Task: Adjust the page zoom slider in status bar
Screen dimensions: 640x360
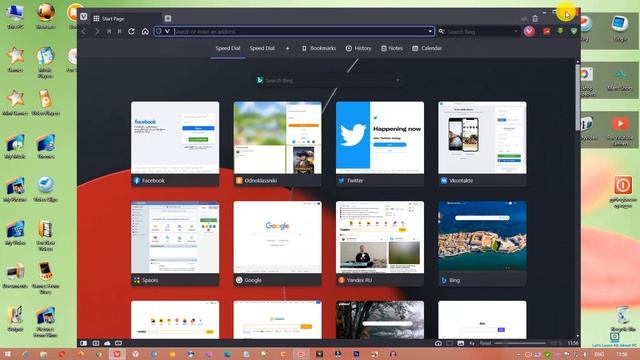Action: (x=520, y=343)
